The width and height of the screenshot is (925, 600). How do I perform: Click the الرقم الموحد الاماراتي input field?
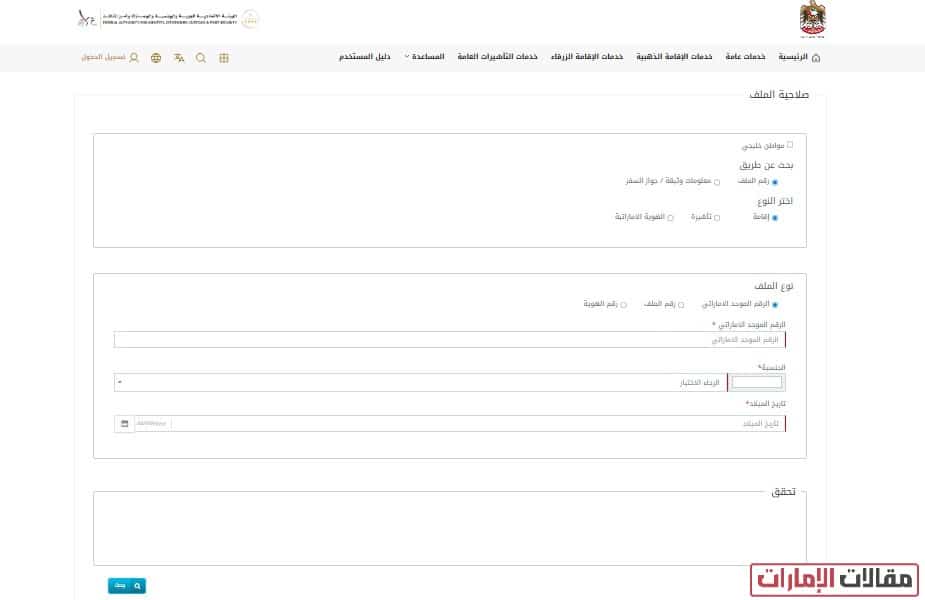(x=450, y=339)
